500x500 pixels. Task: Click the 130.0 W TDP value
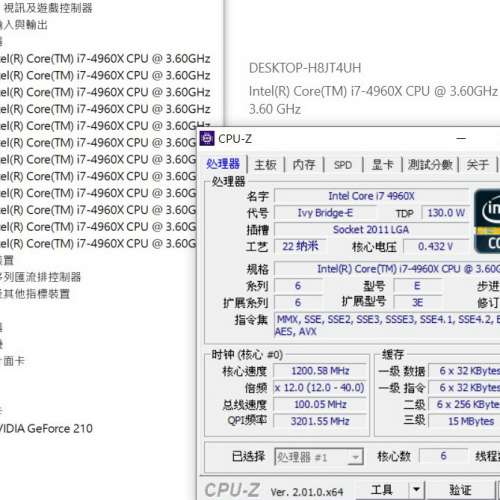[x=446, y=213]
